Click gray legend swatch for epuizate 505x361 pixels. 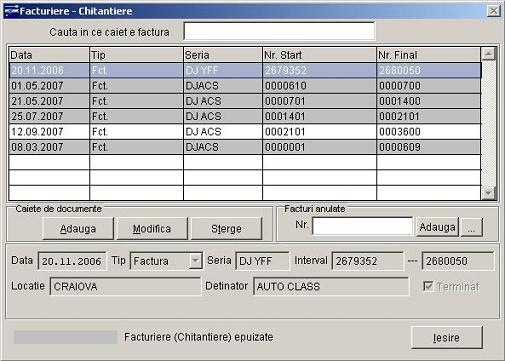(65, 337)
